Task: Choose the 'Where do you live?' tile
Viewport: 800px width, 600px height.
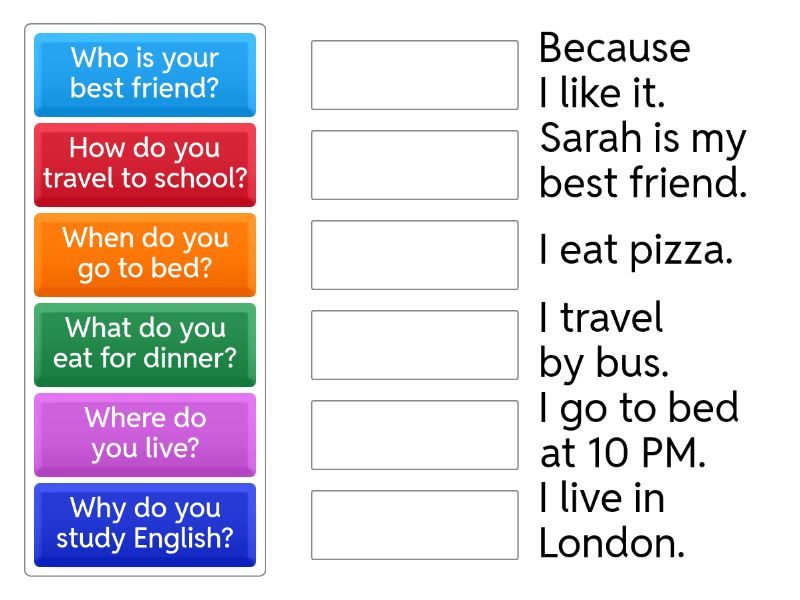Action: click(145, 435)
